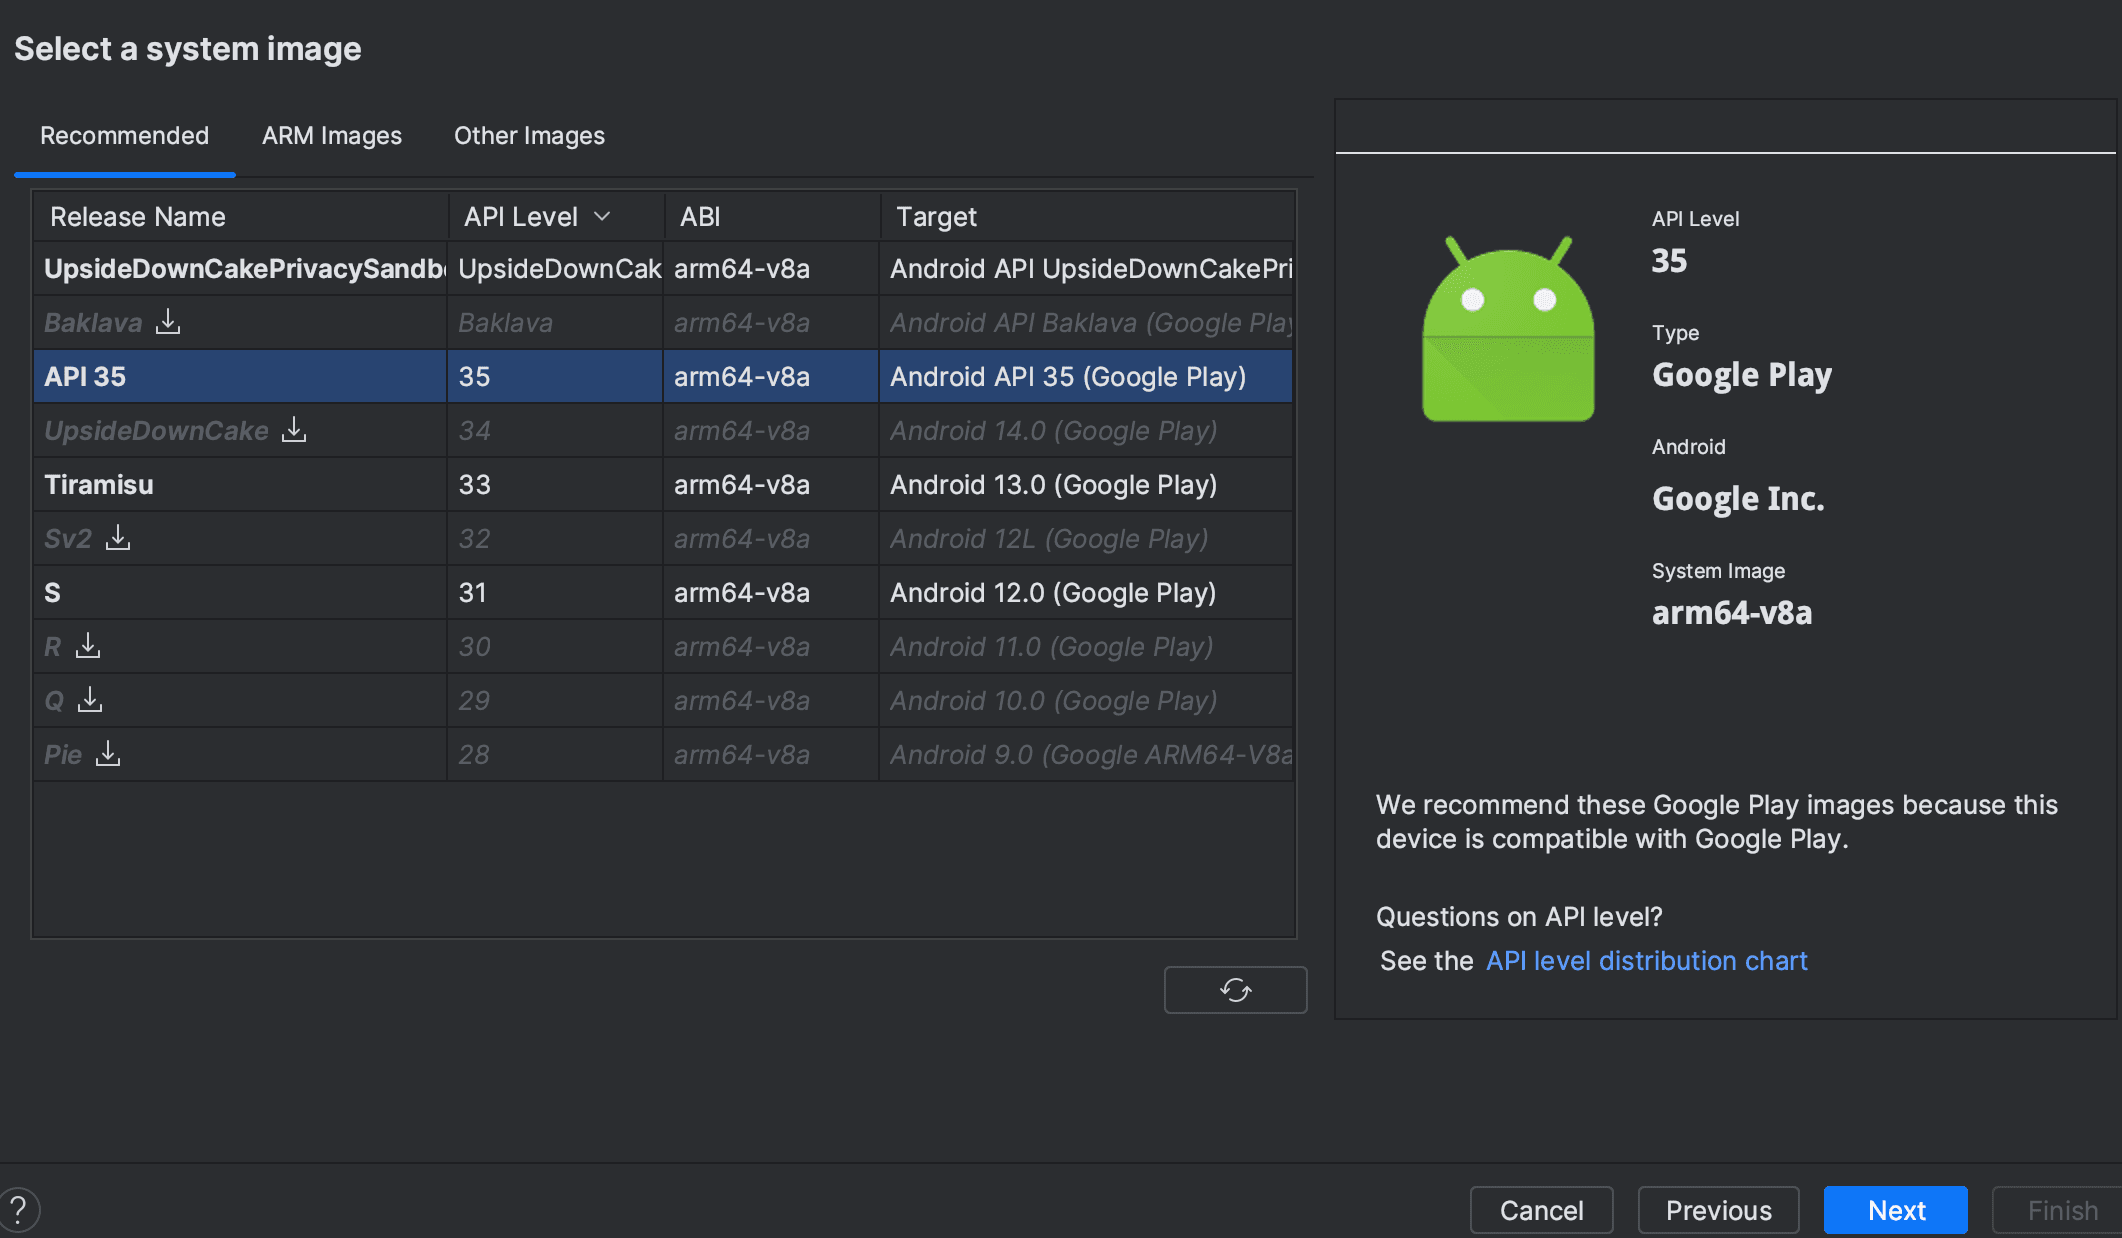This screenshot has height=1238, width=2122.
Task: Download the UpsideDownCake system image
Action: point(294,429)
